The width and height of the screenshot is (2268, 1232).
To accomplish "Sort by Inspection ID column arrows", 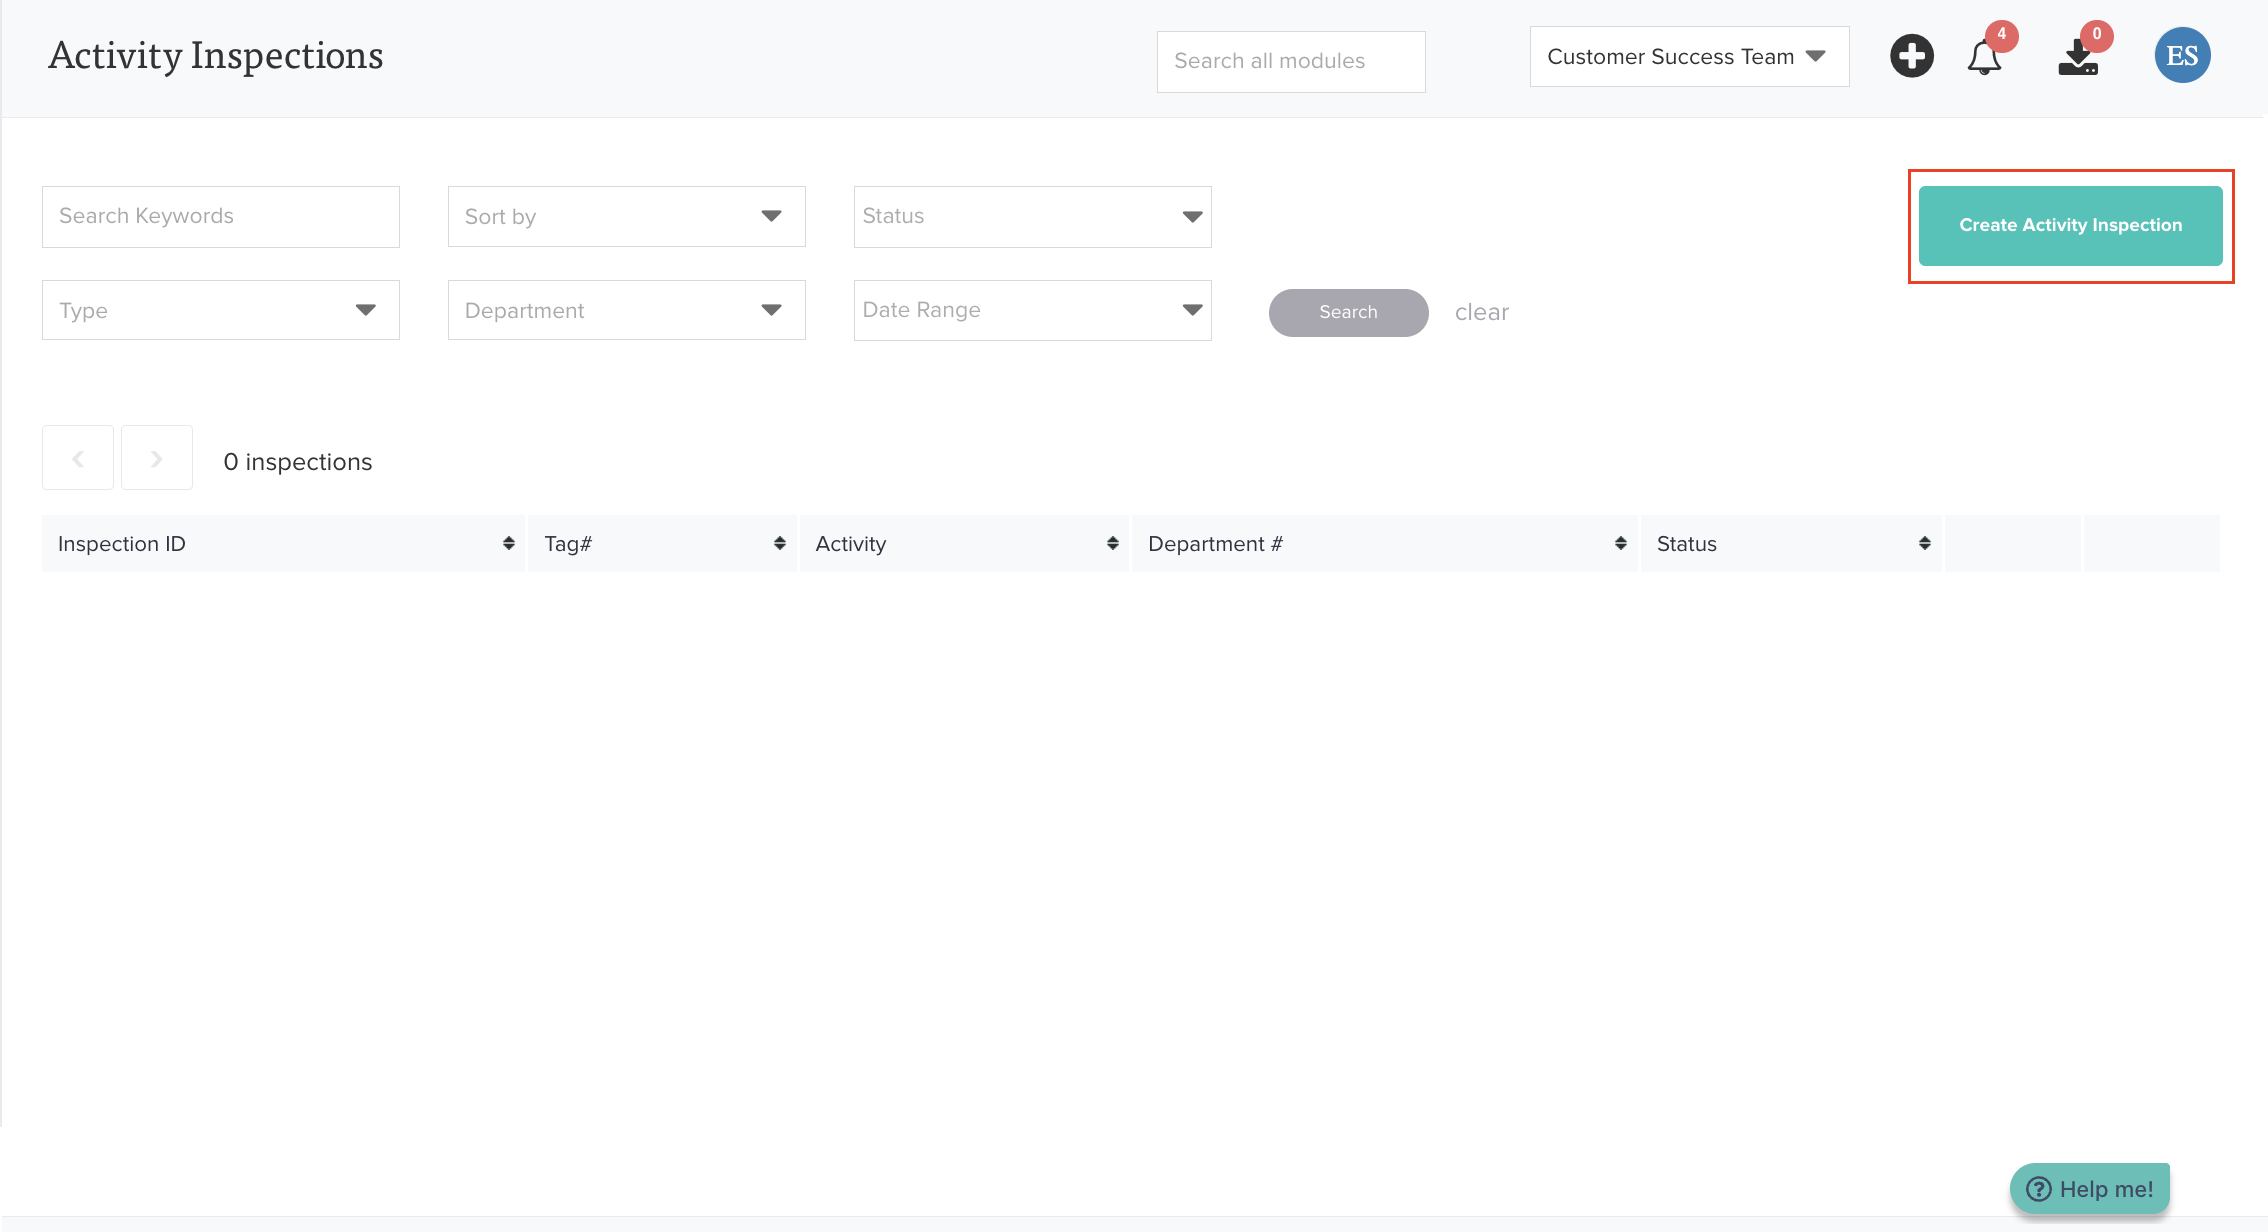I will [x=509, y=543].
